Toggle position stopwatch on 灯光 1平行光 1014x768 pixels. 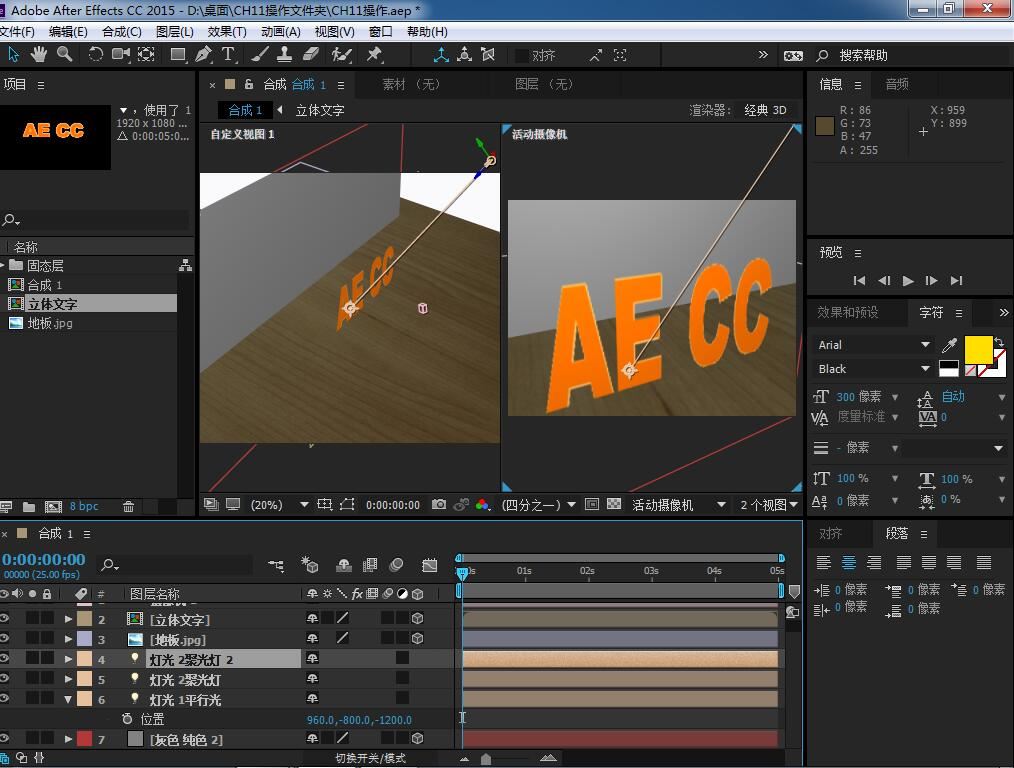[x=127, y=719]
